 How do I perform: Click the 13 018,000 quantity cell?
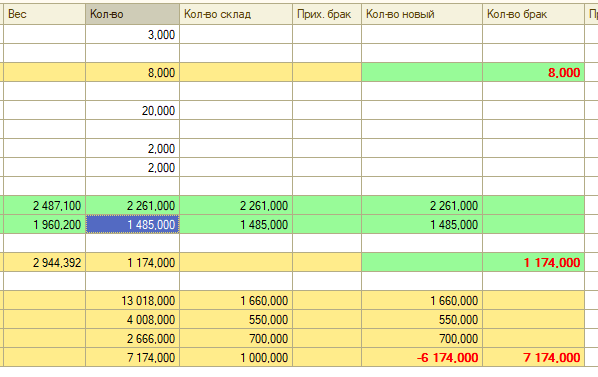point(132,301)
